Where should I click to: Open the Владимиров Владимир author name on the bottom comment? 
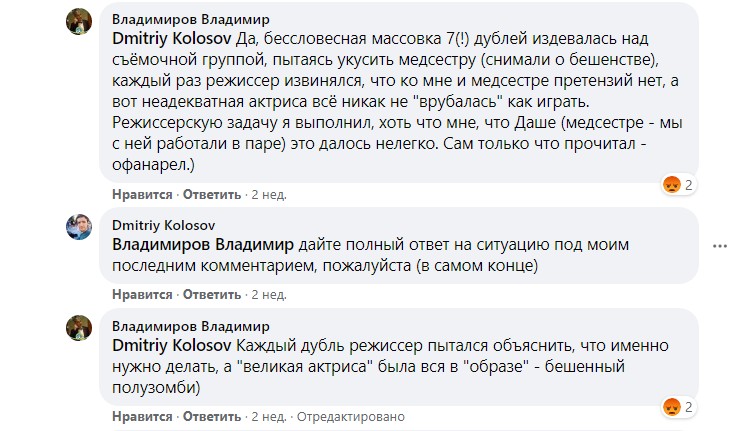coord(190,326)
